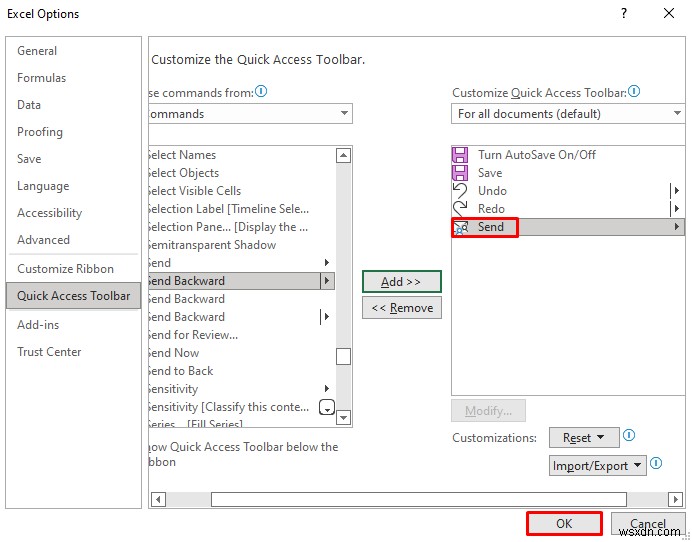Viewport: 692px width, 542px height.
Task: Click the Add >> button
Action: [401, 282]
